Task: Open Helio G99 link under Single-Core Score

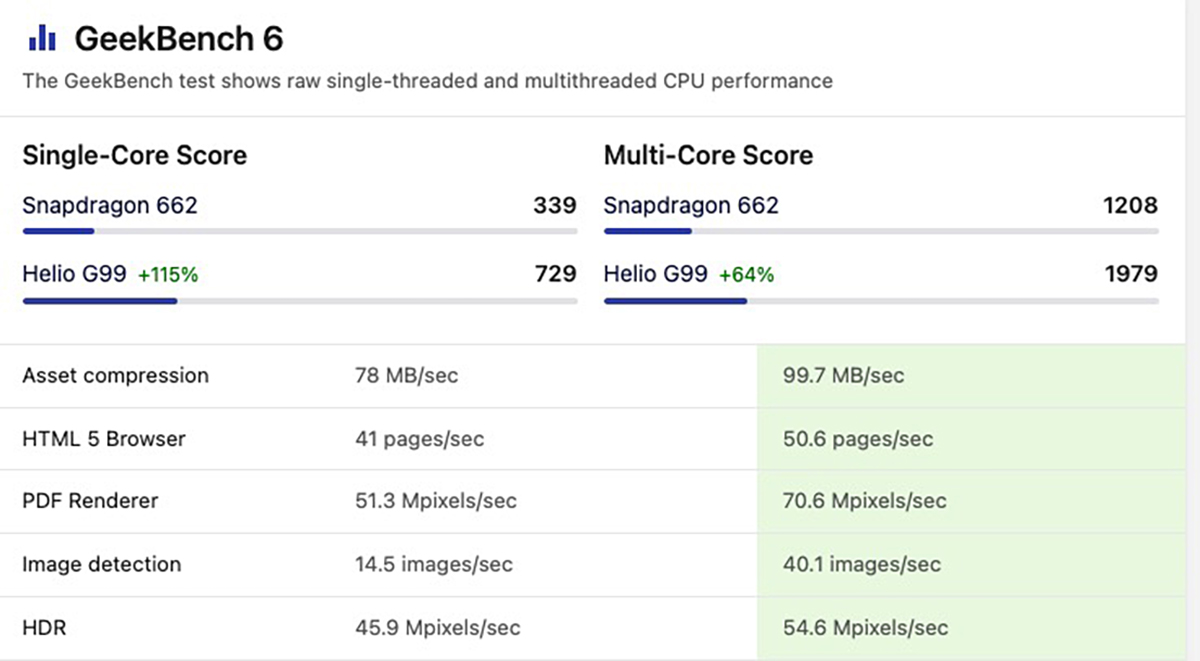Action: click(74, 274)
